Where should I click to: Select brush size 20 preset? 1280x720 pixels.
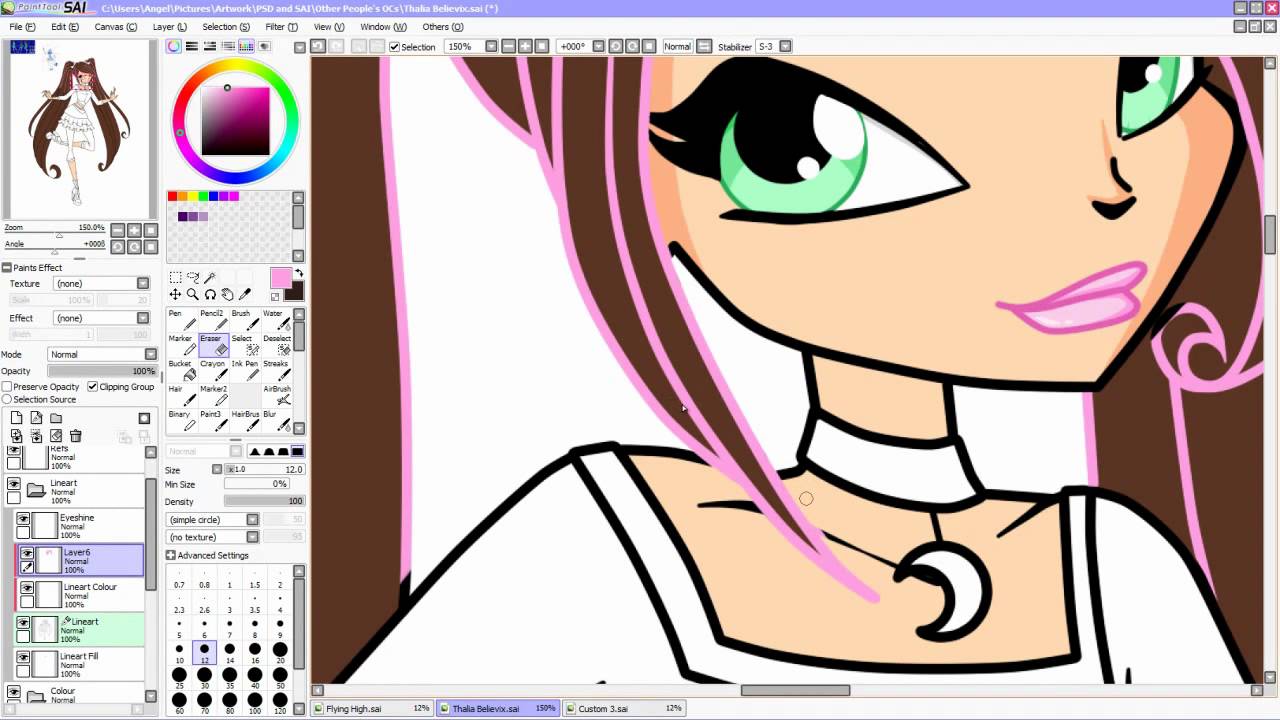tap(280, 654)
